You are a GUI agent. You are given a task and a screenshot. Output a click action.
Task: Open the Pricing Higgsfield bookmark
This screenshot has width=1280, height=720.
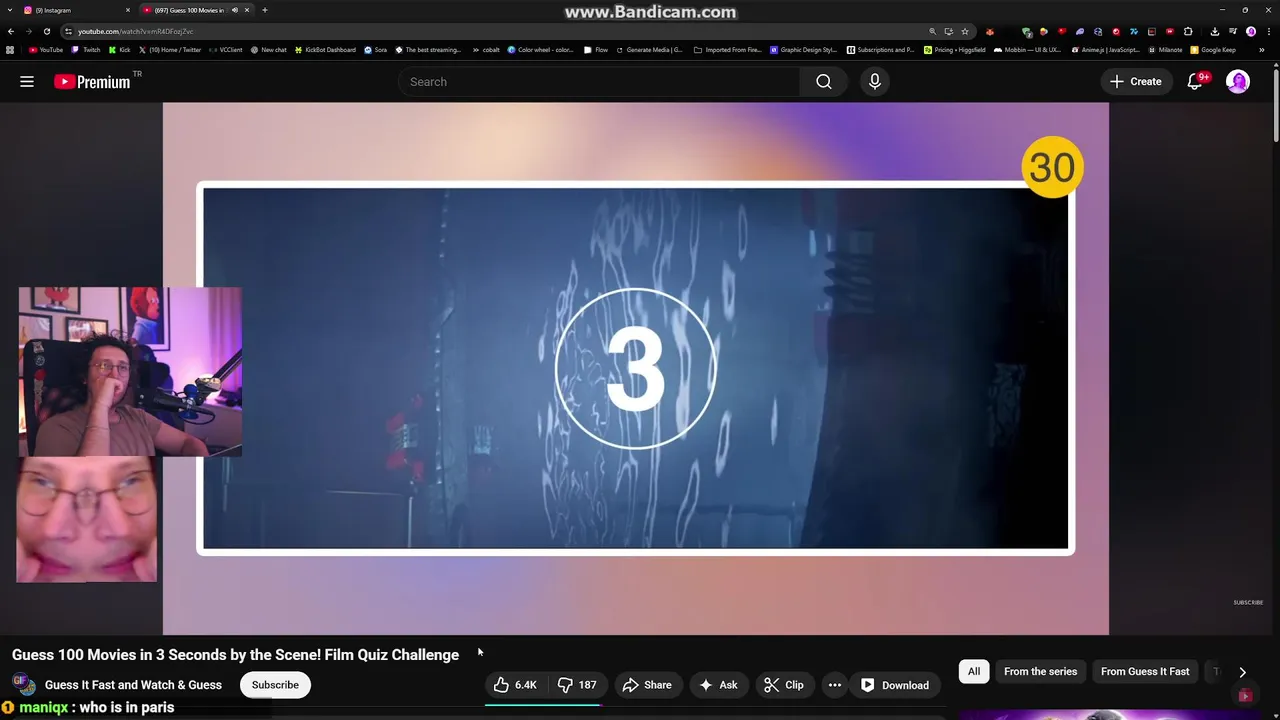955,49
